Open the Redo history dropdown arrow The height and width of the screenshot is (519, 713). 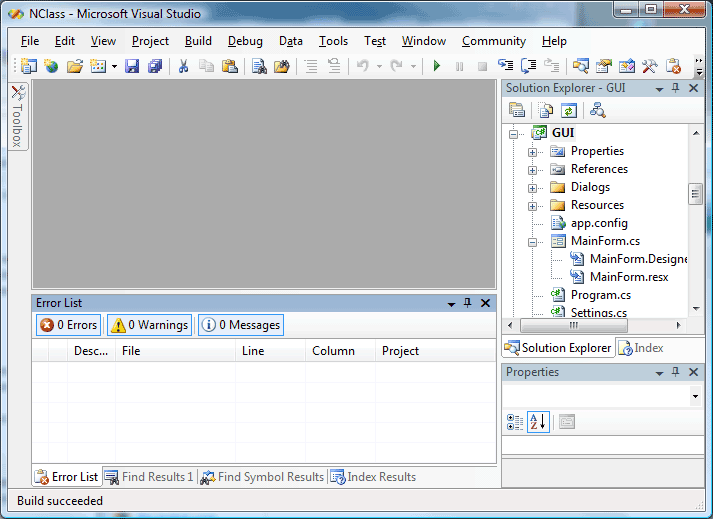tap(413, 66)
